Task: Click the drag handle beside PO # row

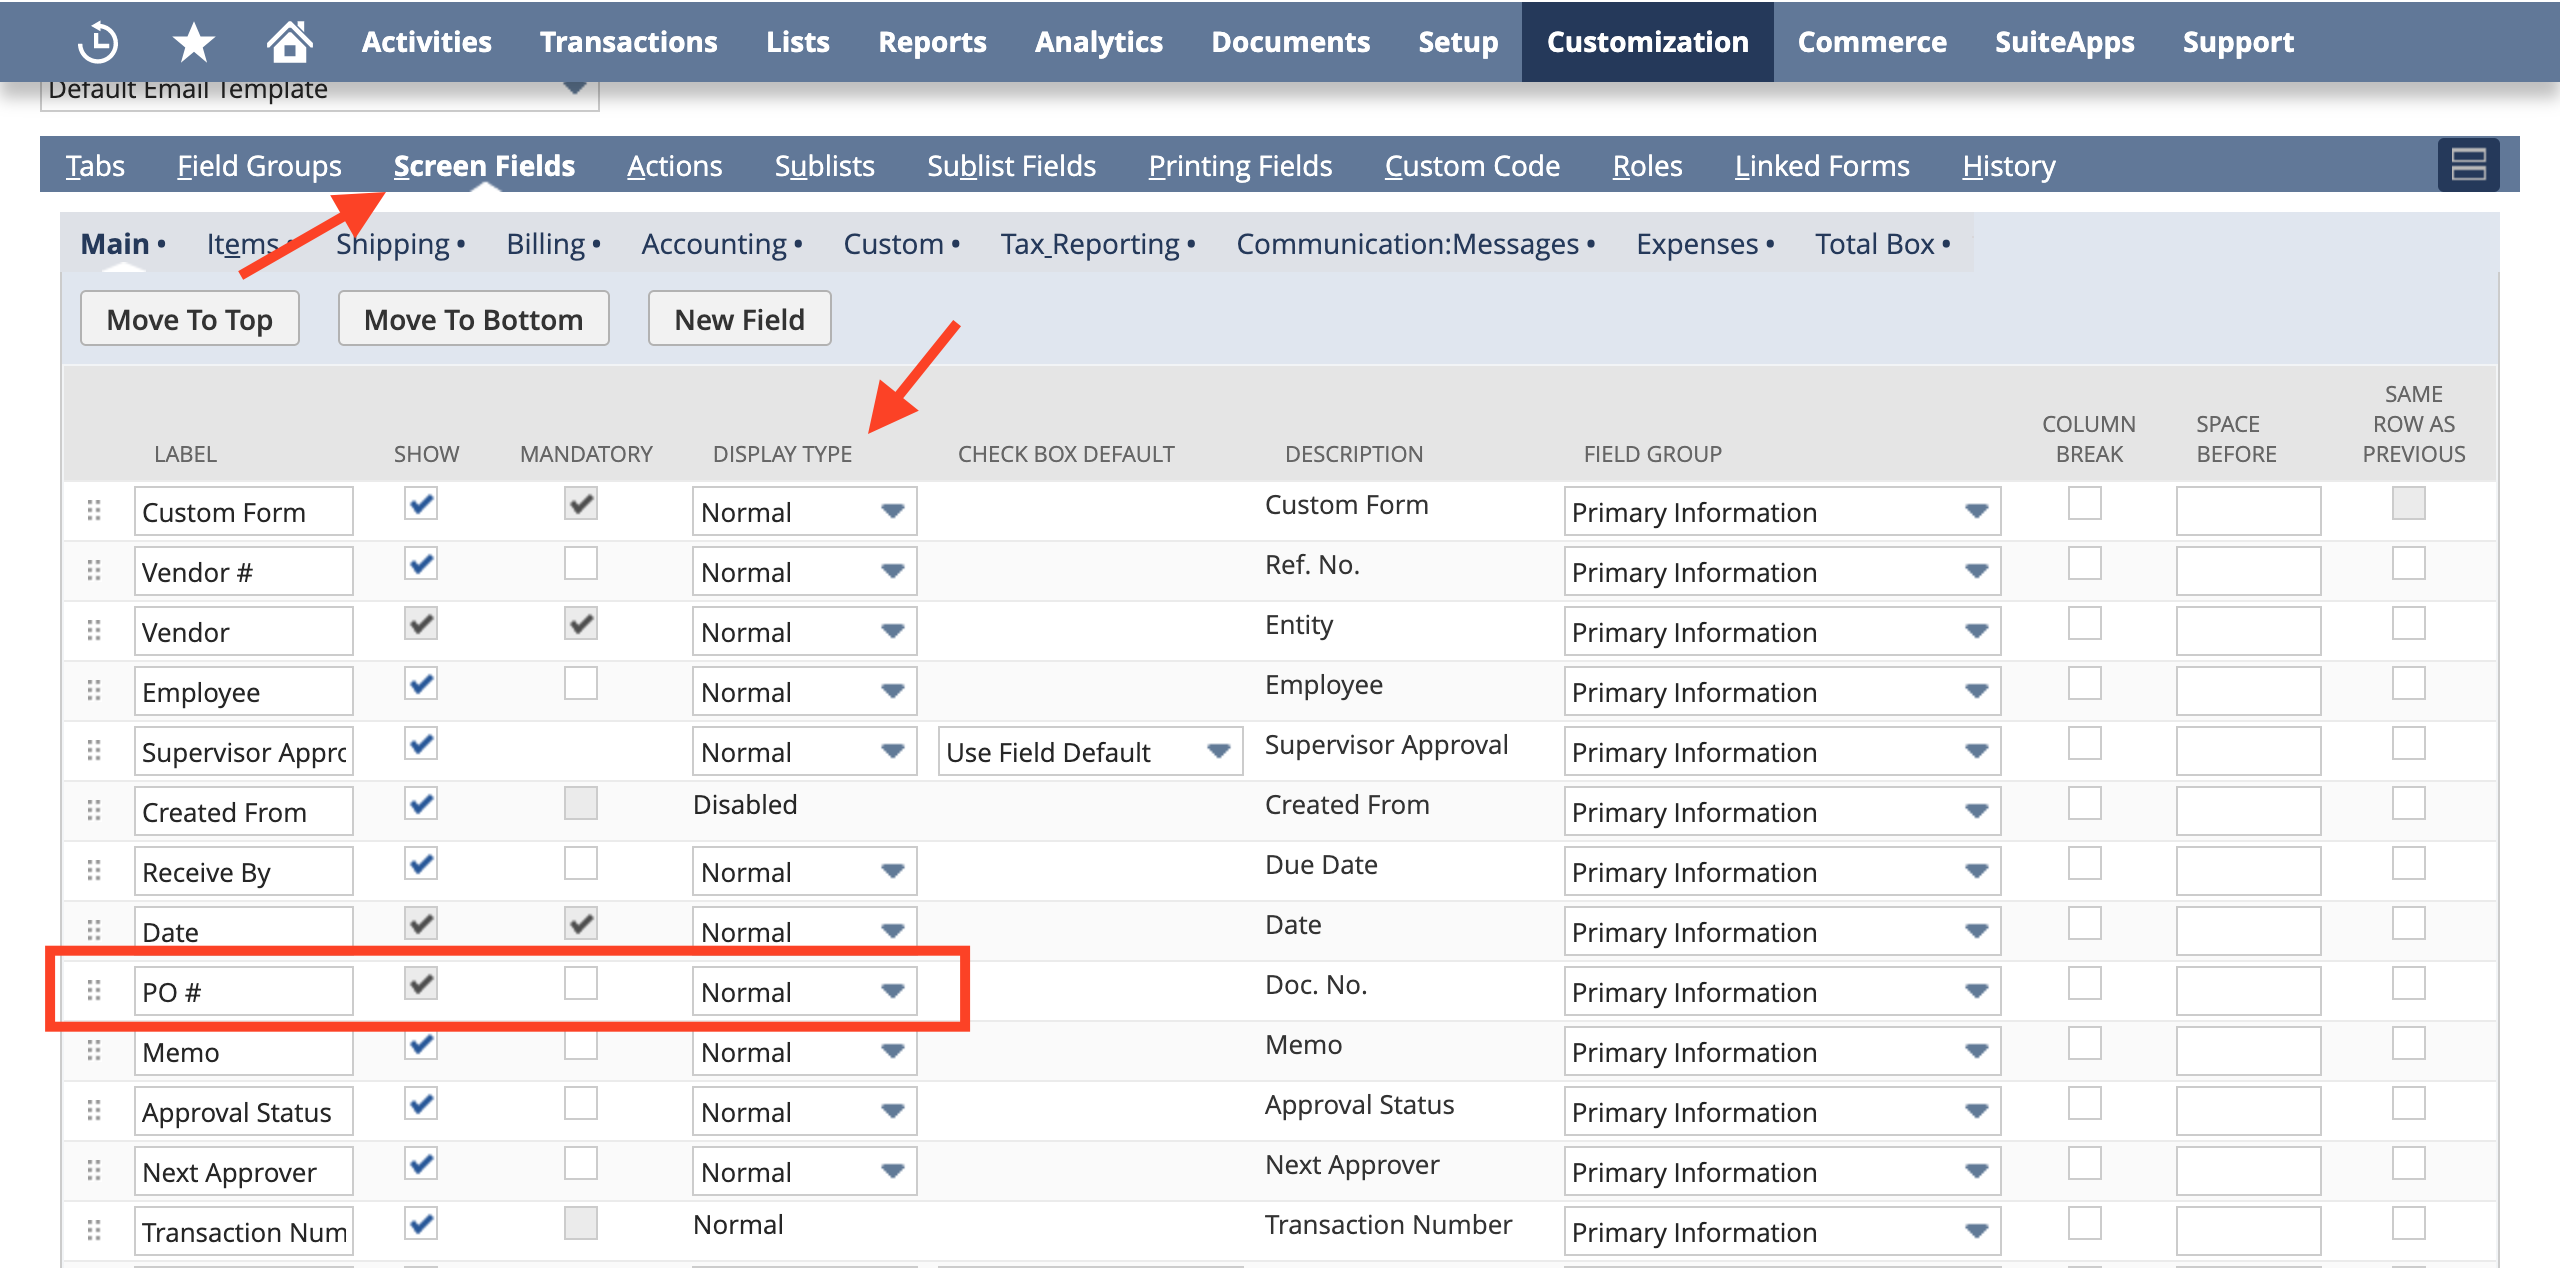Action: [x=94, y=991]
